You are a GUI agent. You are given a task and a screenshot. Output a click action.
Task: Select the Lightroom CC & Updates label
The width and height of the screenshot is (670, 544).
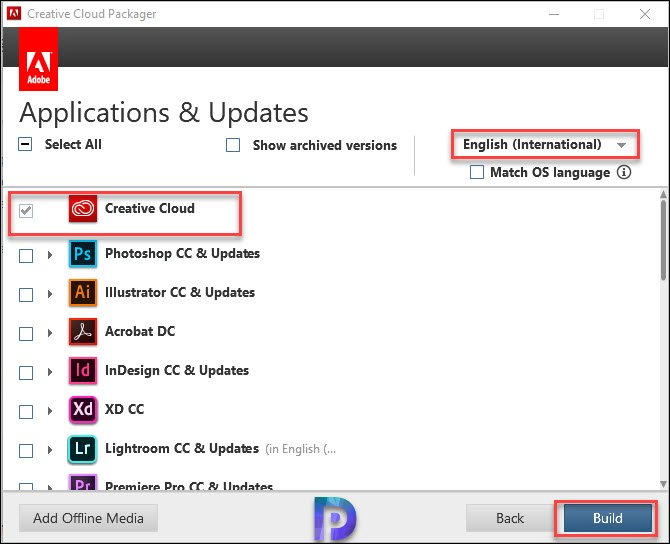click(182, 448)
